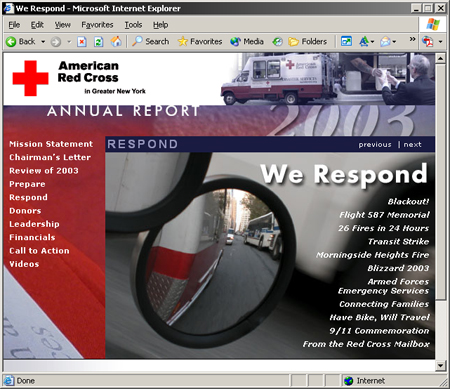
Task: Open the Help menu
Action: (160, 25)
